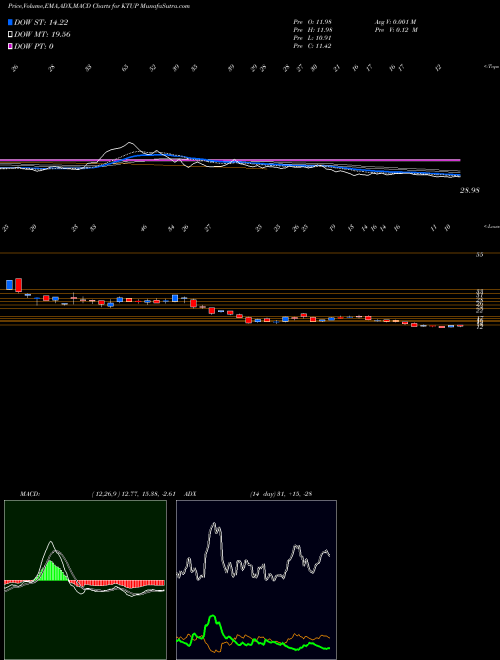
Task: Click the 'Pre L: 10.91' low value
Action: 313,38
